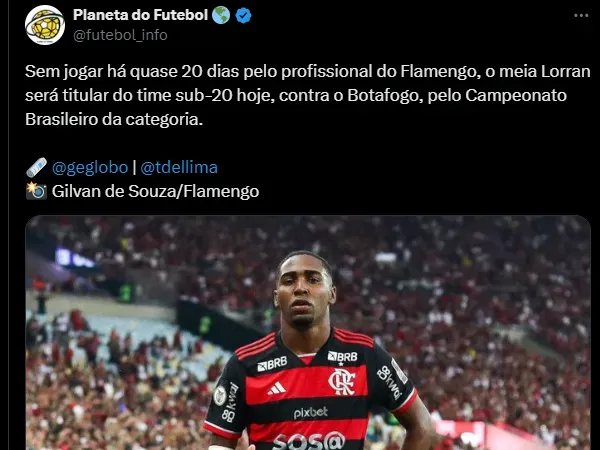
Task: Open the @tdellima mention
Action: pyautogui.click(x=179, y=168)
